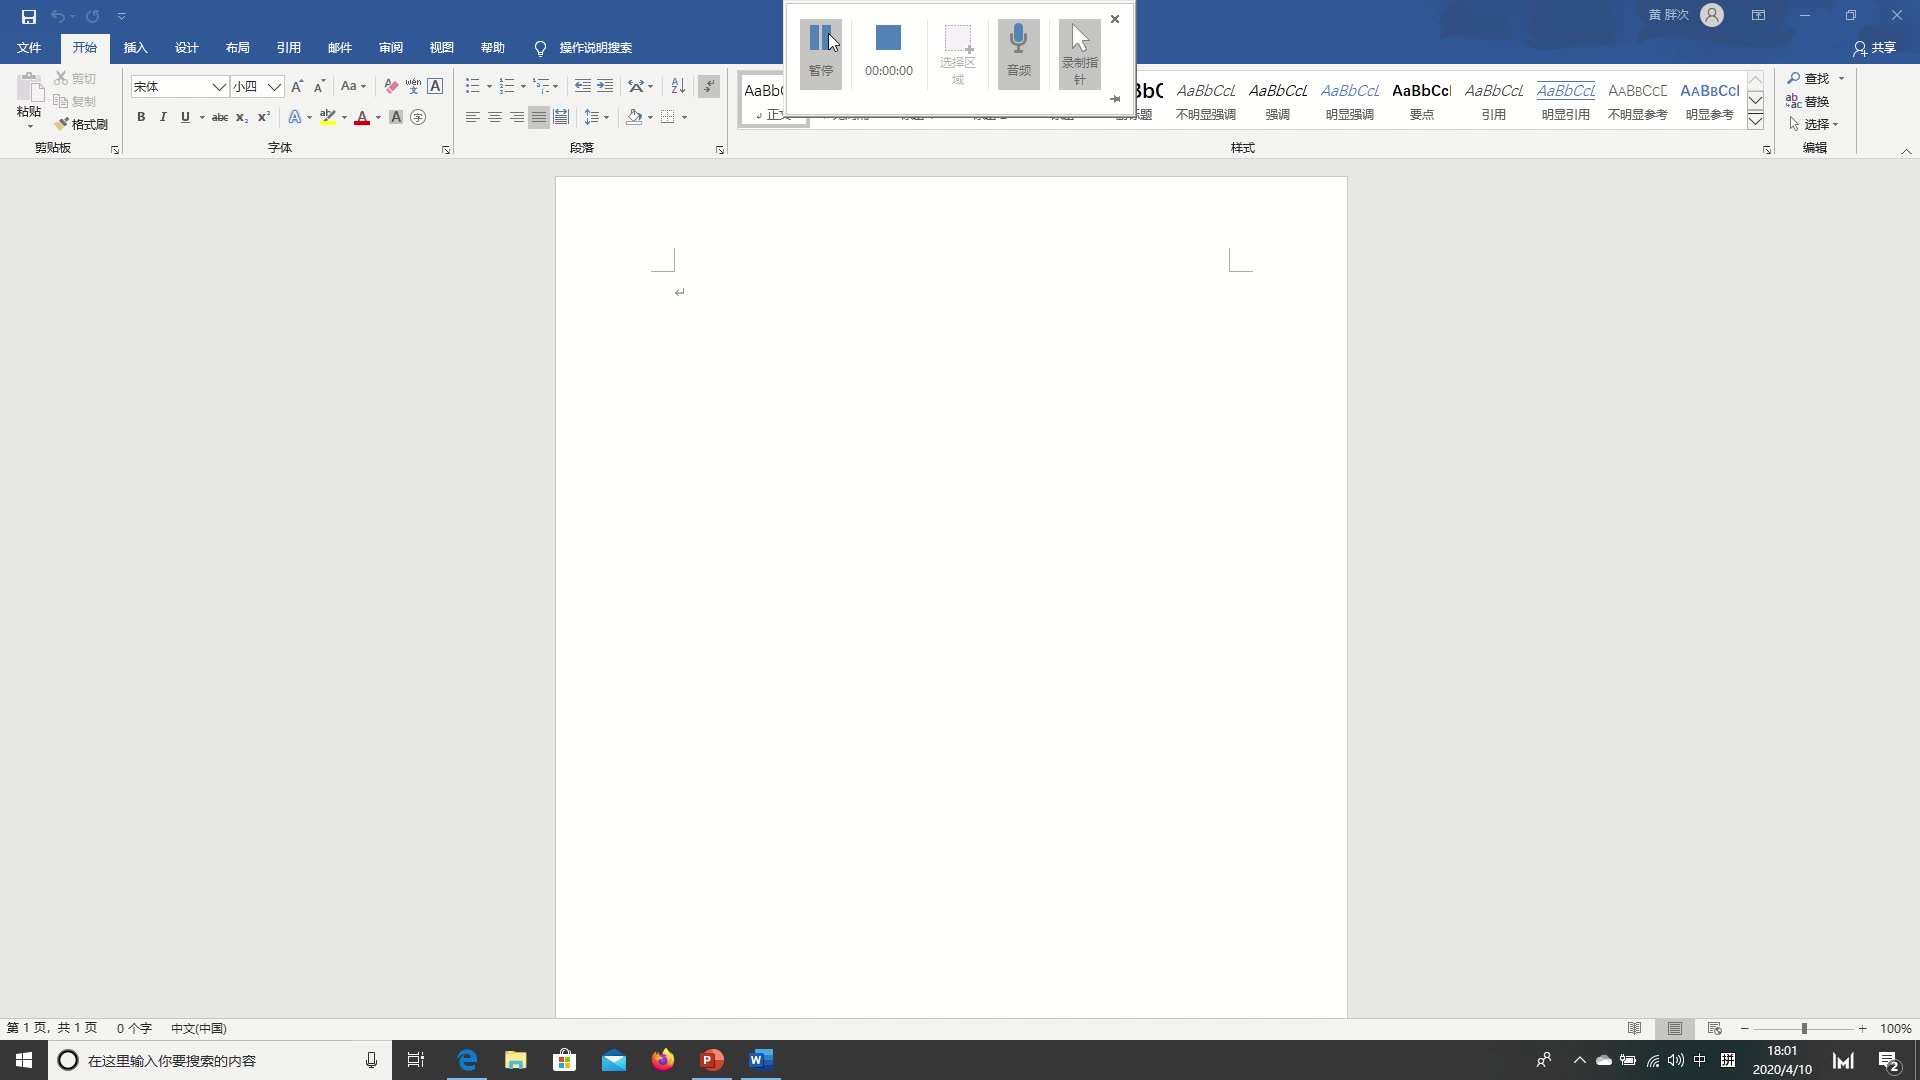This screenshot has height=1080, width=1920.
Task: Toggle bold formatting
Action: click(x=141, y=117)
